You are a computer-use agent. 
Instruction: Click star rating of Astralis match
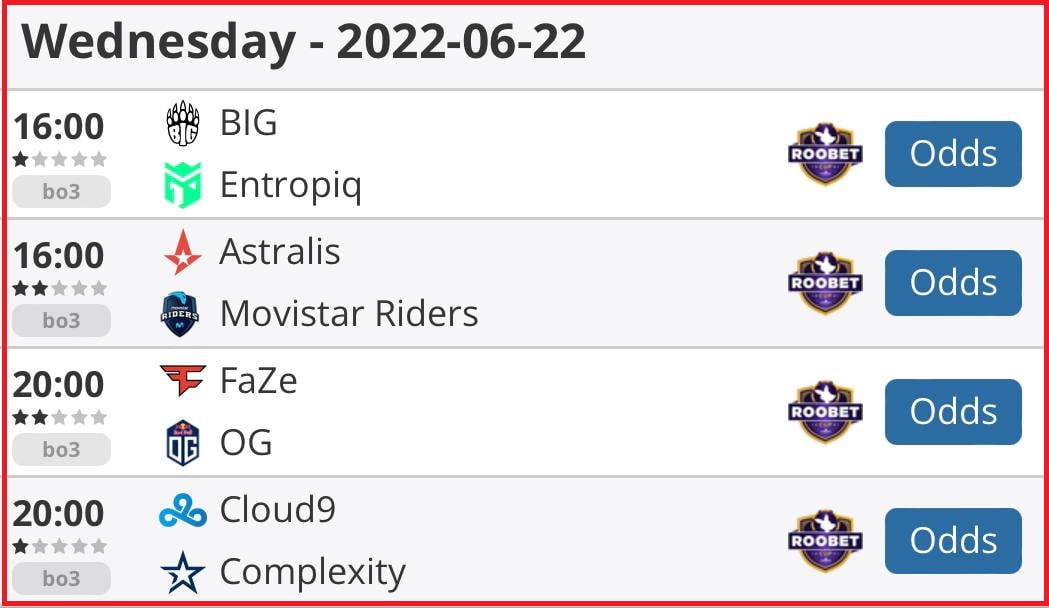point(60,288)
